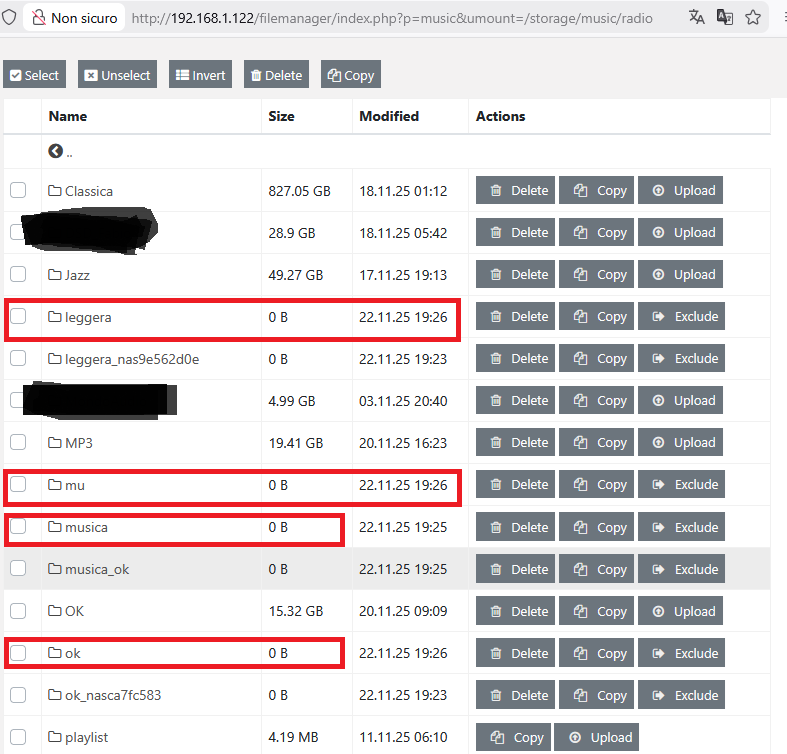Select the checkbox for playlist row
Image resolution: width=787 pixels, height=754 pixels.
click(18, 737)
